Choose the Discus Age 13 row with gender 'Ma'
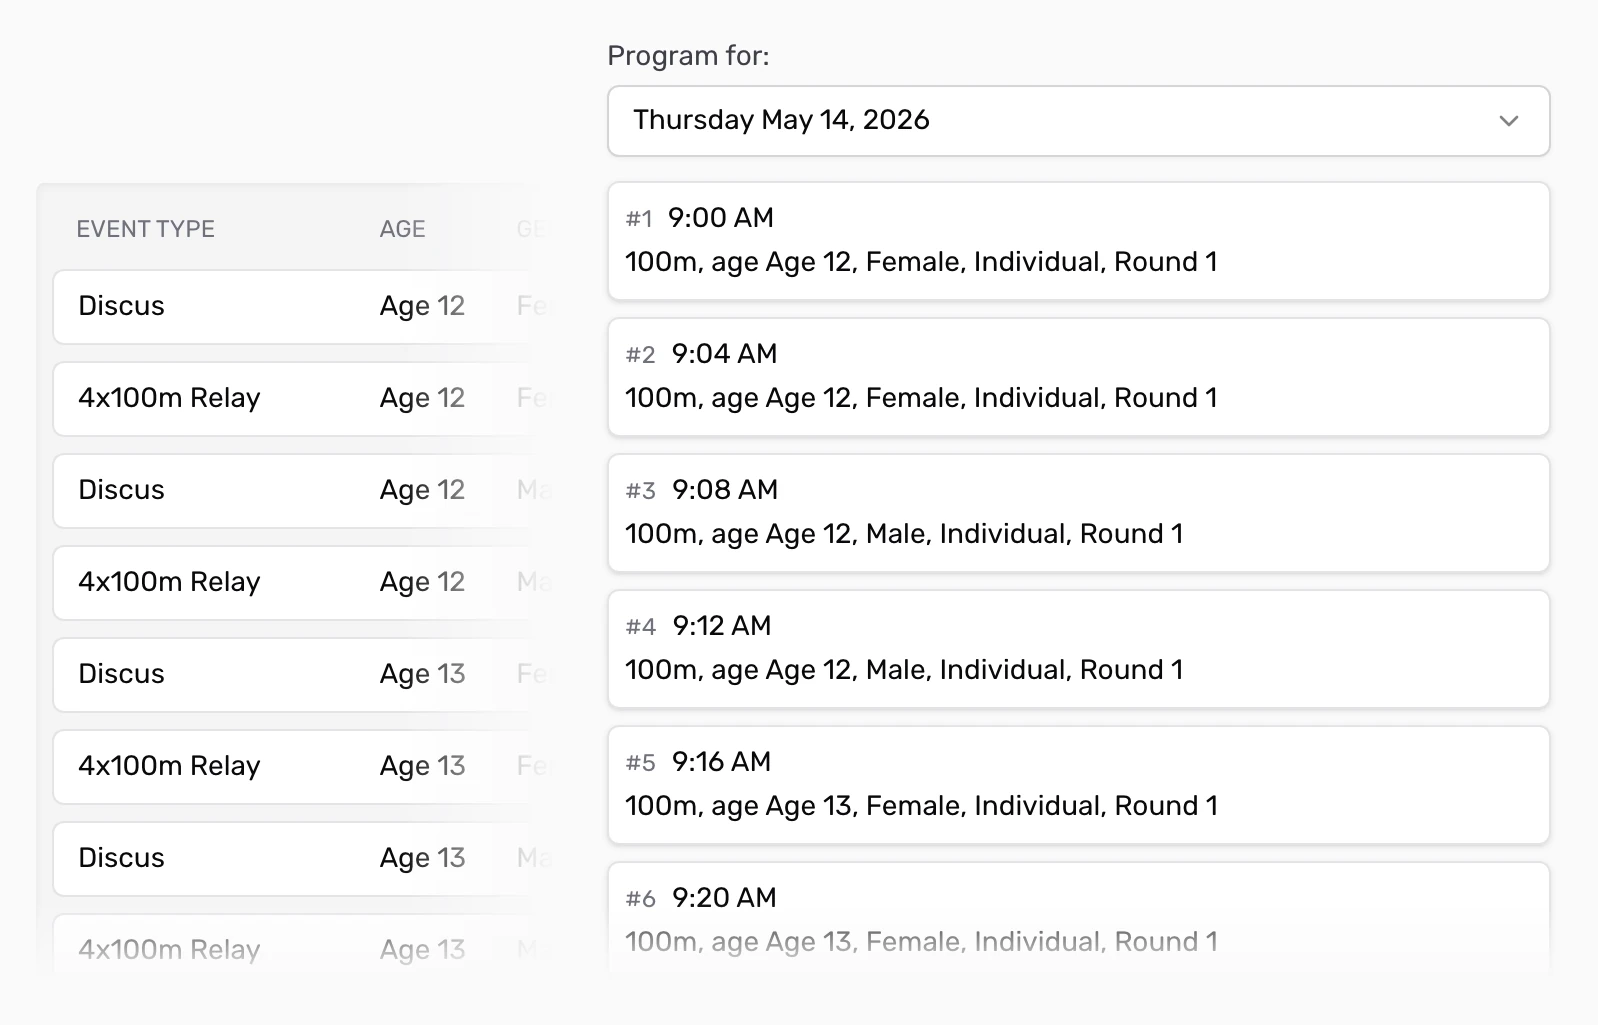1598x1025 pixels. [x=302, y=859]
